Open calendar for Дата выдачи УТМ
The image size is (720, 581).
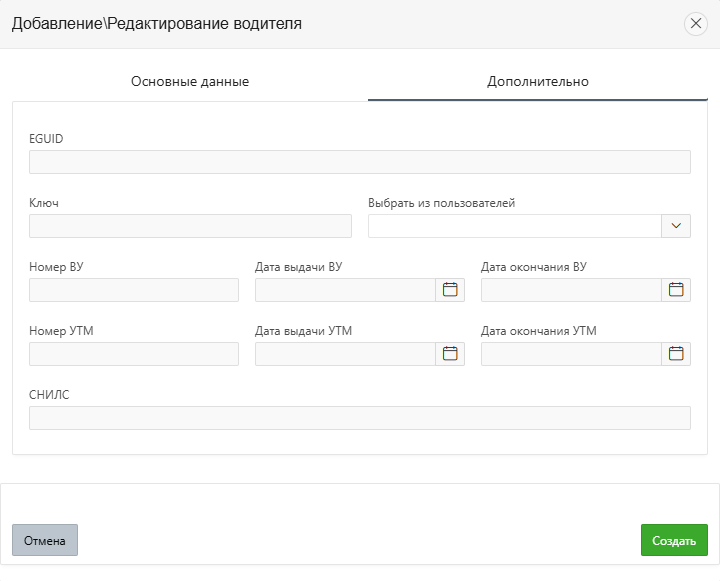[x=450, y=354]
